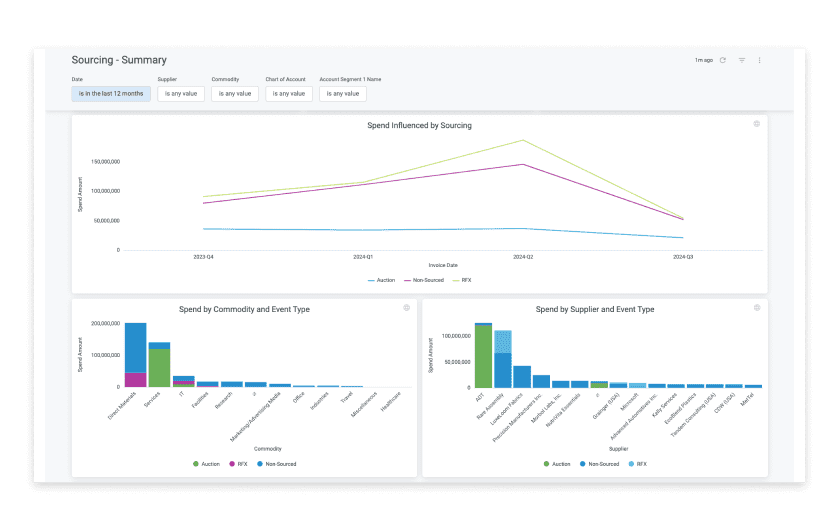This screenshot has height=531, width=838.
Task: Click the 'Rare Assembly' supplier label
Action: point(491,406)
